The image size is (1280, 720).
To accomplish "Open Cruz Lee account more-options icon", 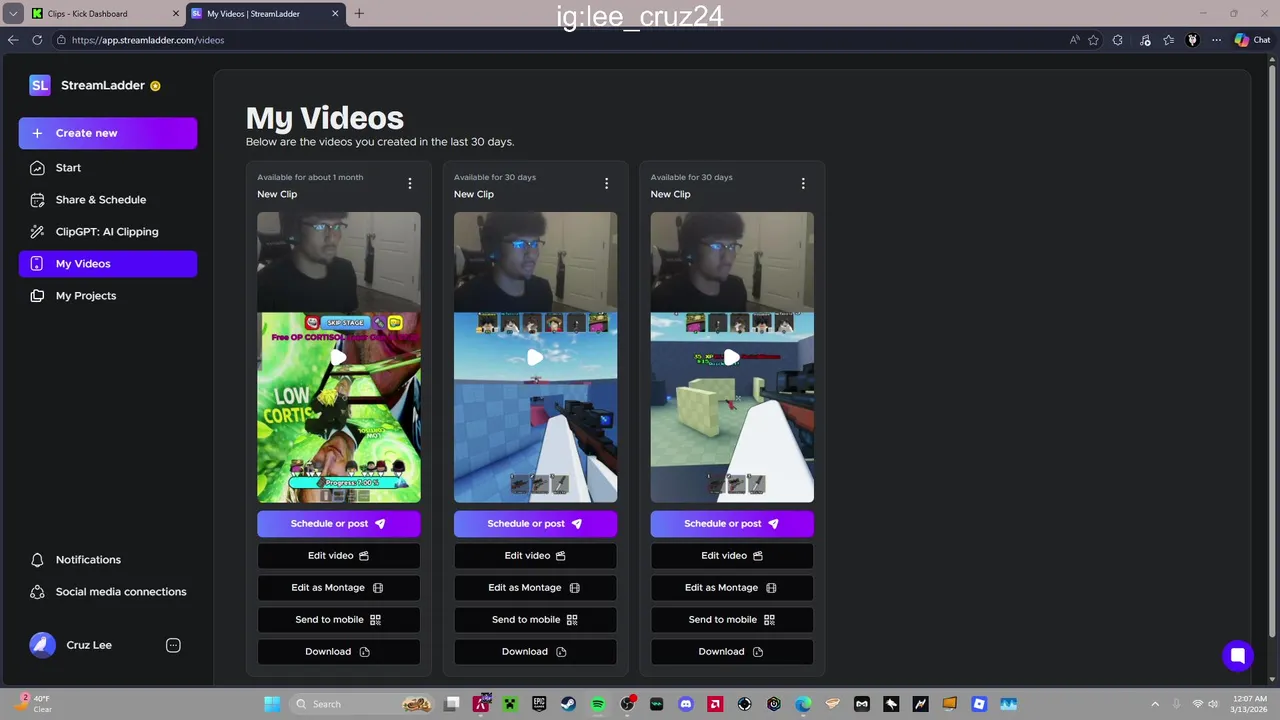I will pyautogui.click(x=173, y=645).
